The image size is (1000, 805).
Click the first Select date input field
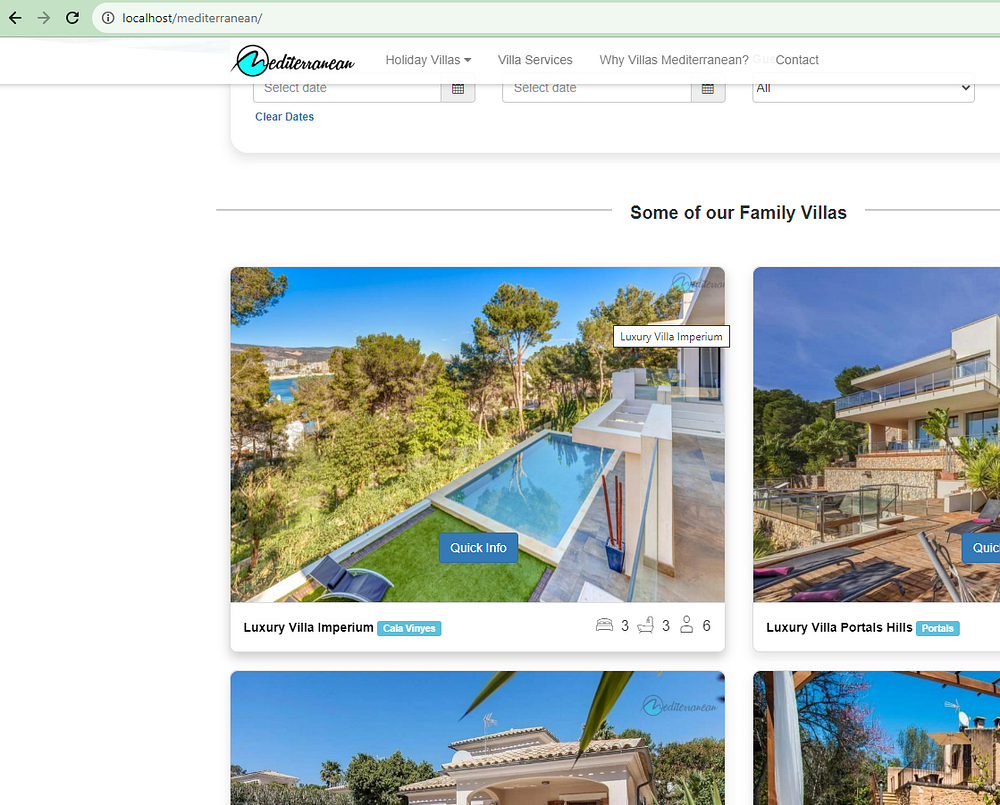coord(347,88)
